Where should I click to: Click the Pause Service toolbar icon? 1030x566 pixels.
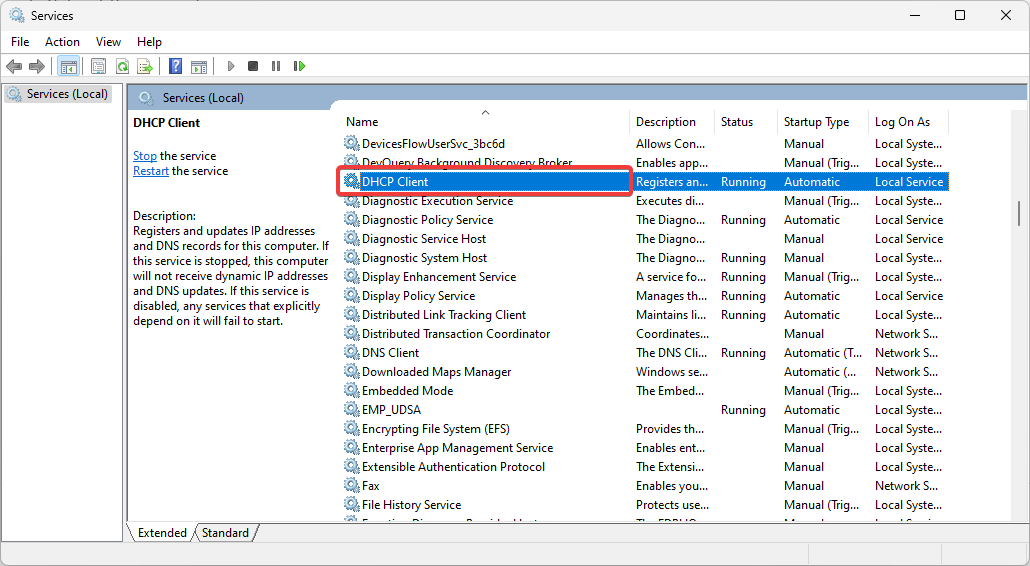pos(276,66)
